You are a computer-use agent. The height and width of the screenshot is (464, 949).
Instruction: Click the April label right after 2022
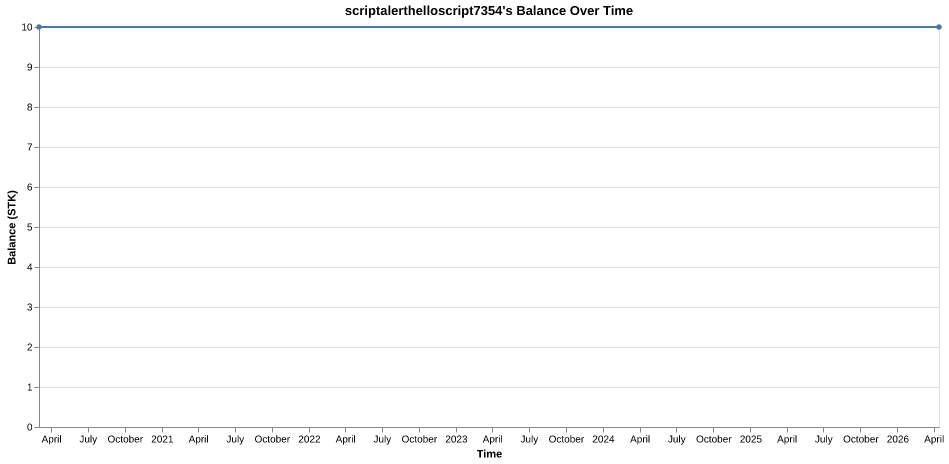pyautogui.click(x=346, y=439)
